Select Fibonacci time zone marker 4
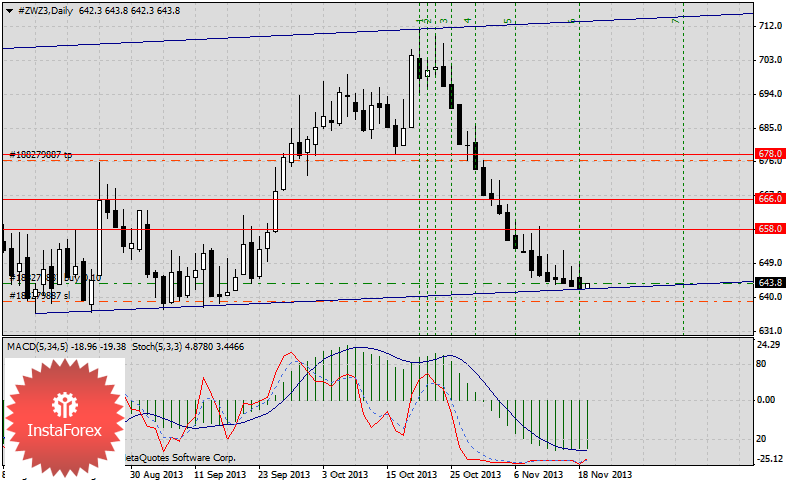The image size is (793, 483). pos(468,21)
